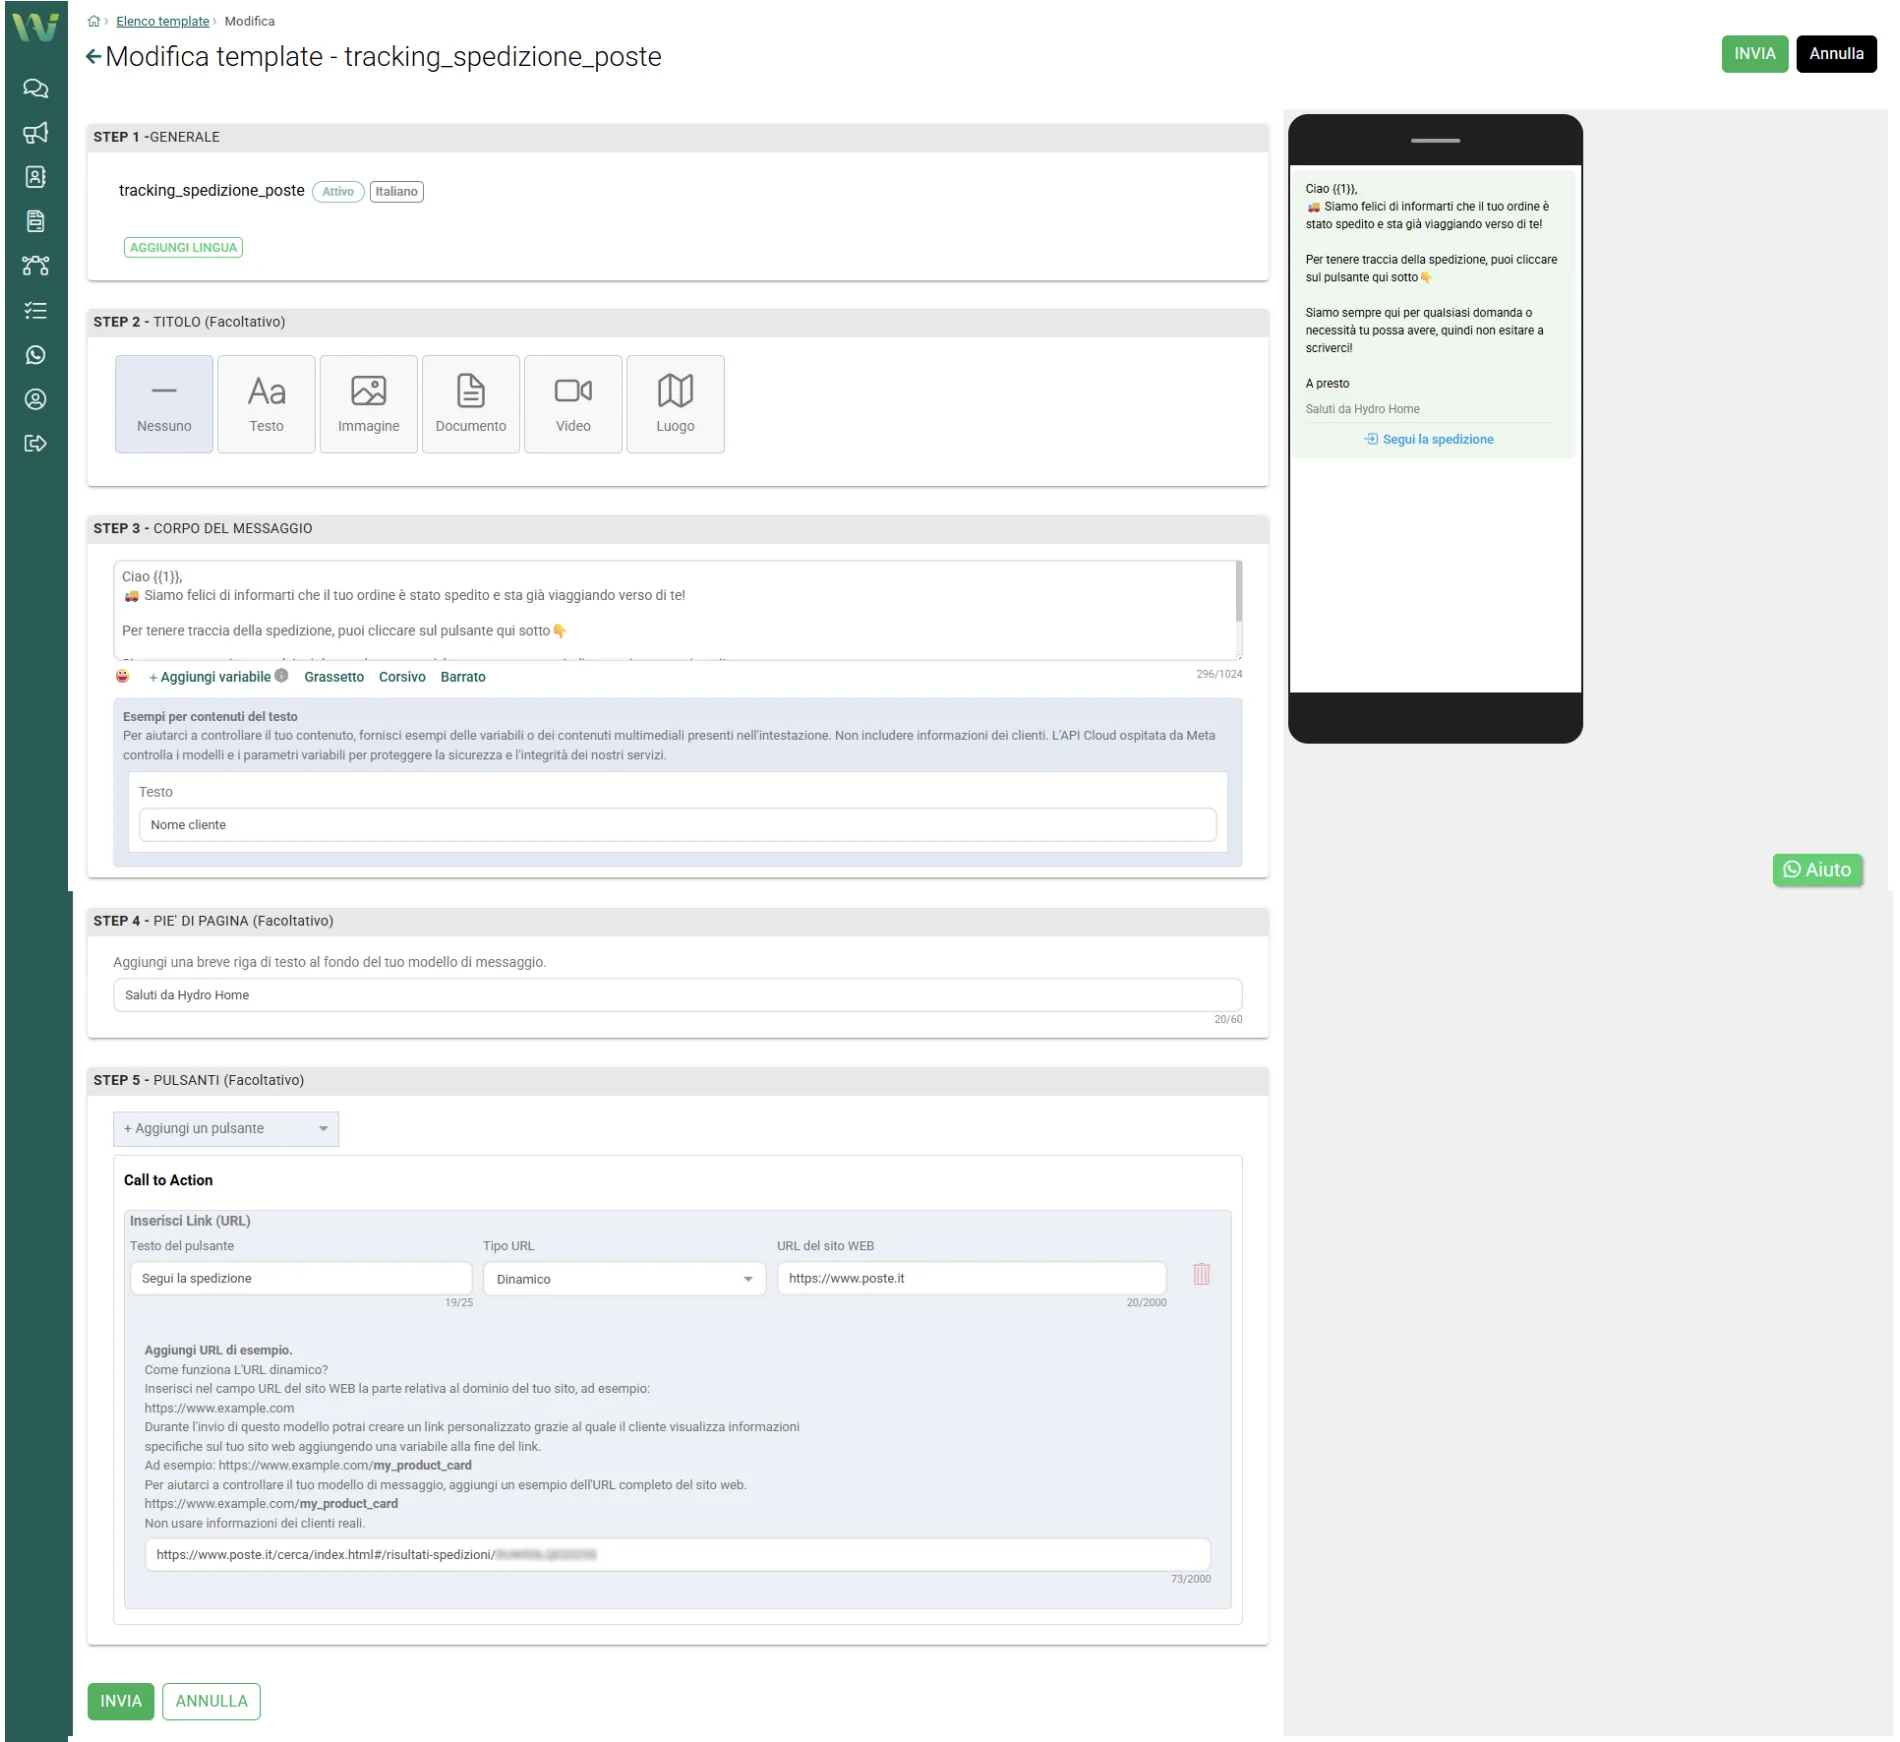Click the footer text input field

point(677,995)
